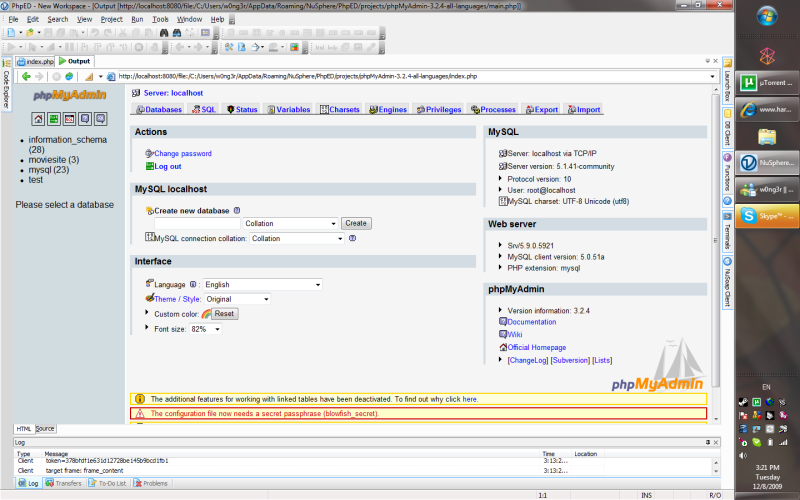This screenshot has height=500, width=800.
Task: Click the first binoculars Find icon
Action: coord(164,32)
